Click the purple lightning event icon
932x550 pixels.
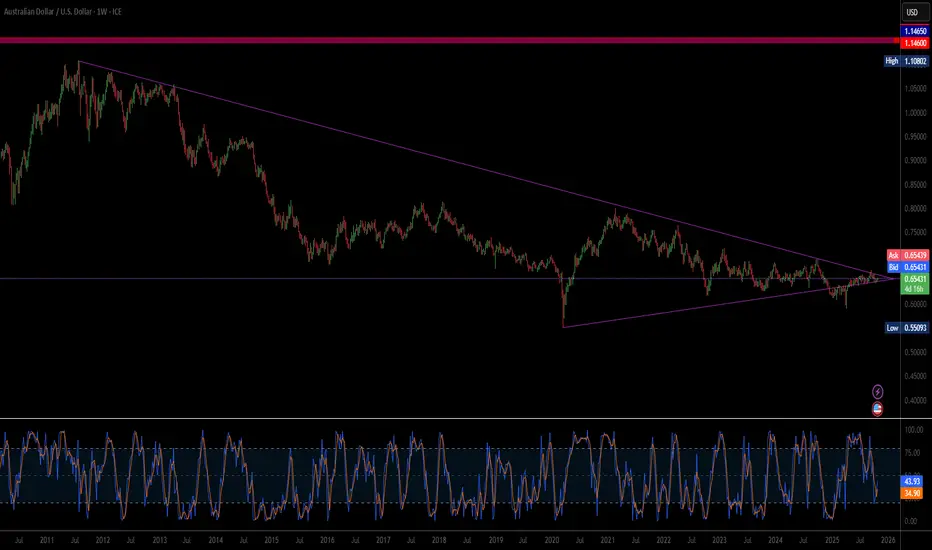point(877,392)
